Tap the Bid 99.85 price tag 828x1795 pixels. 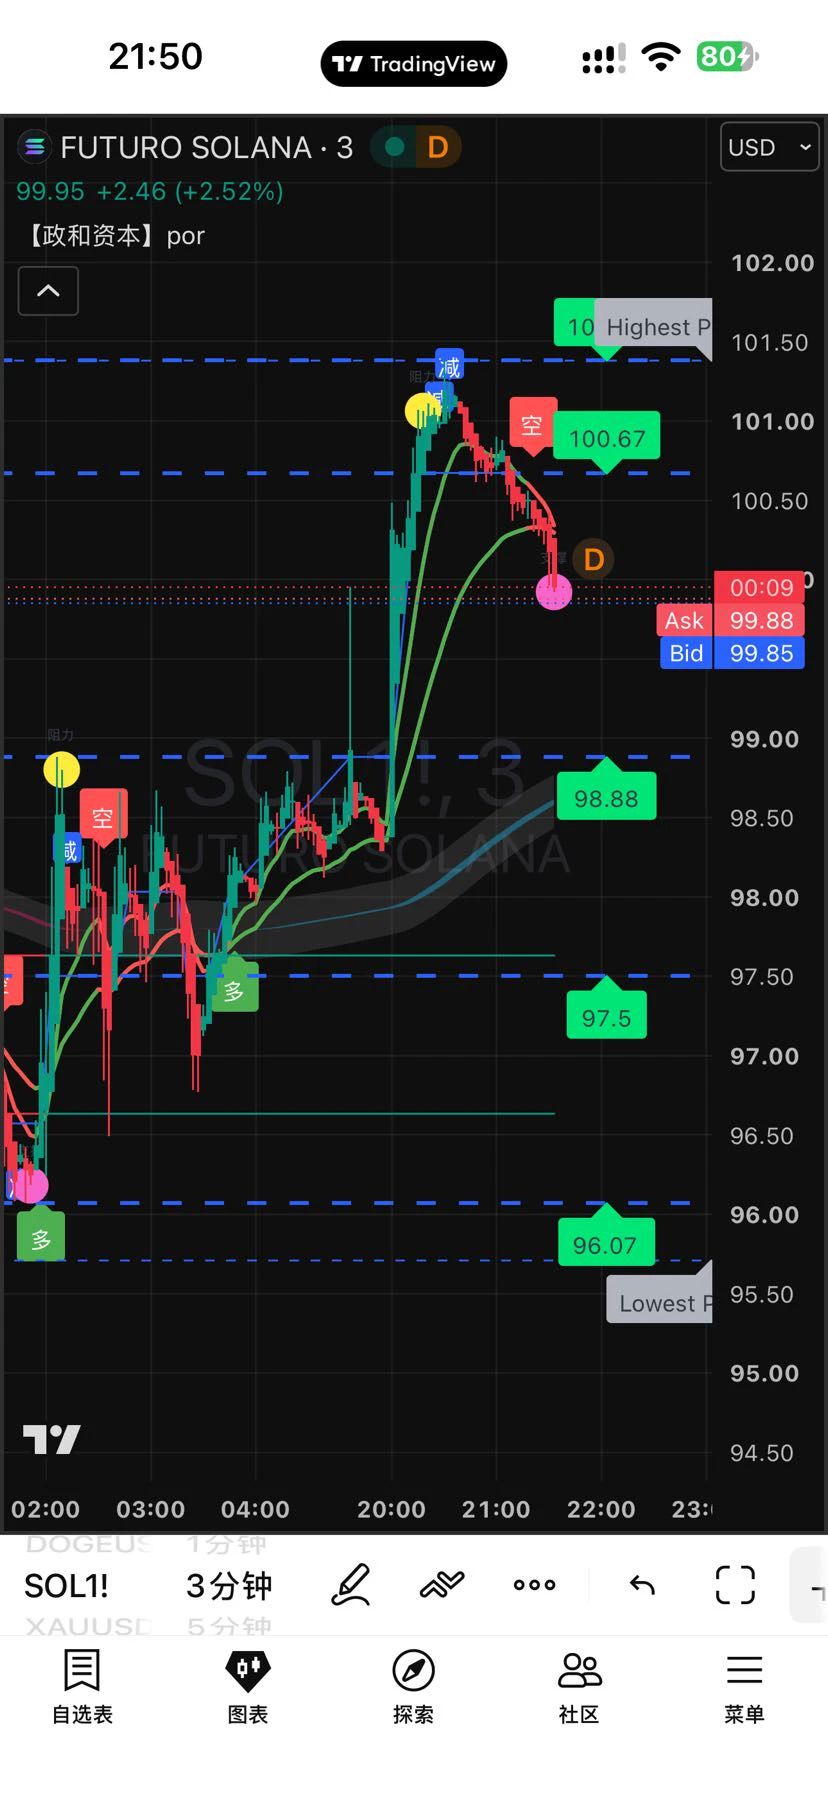tap(732, 653)
